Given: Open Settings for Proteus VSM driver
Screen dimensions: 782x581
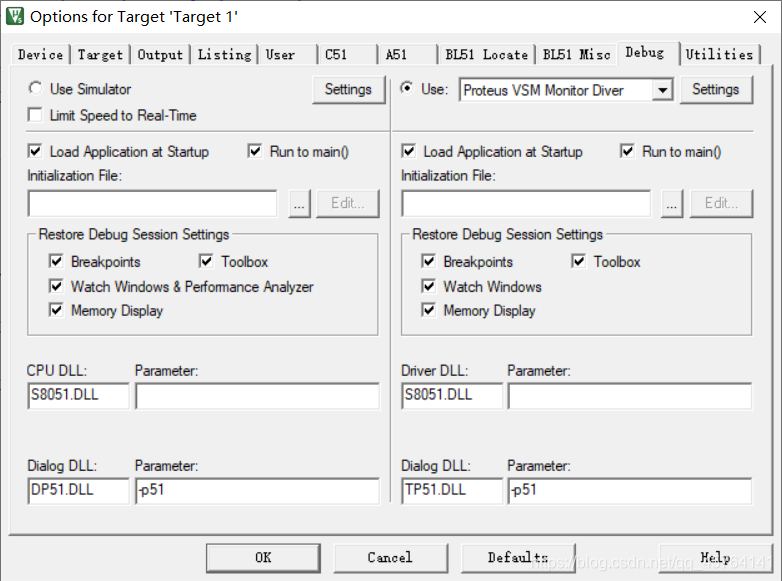Looking at the screenshot, I should point(716,90).
